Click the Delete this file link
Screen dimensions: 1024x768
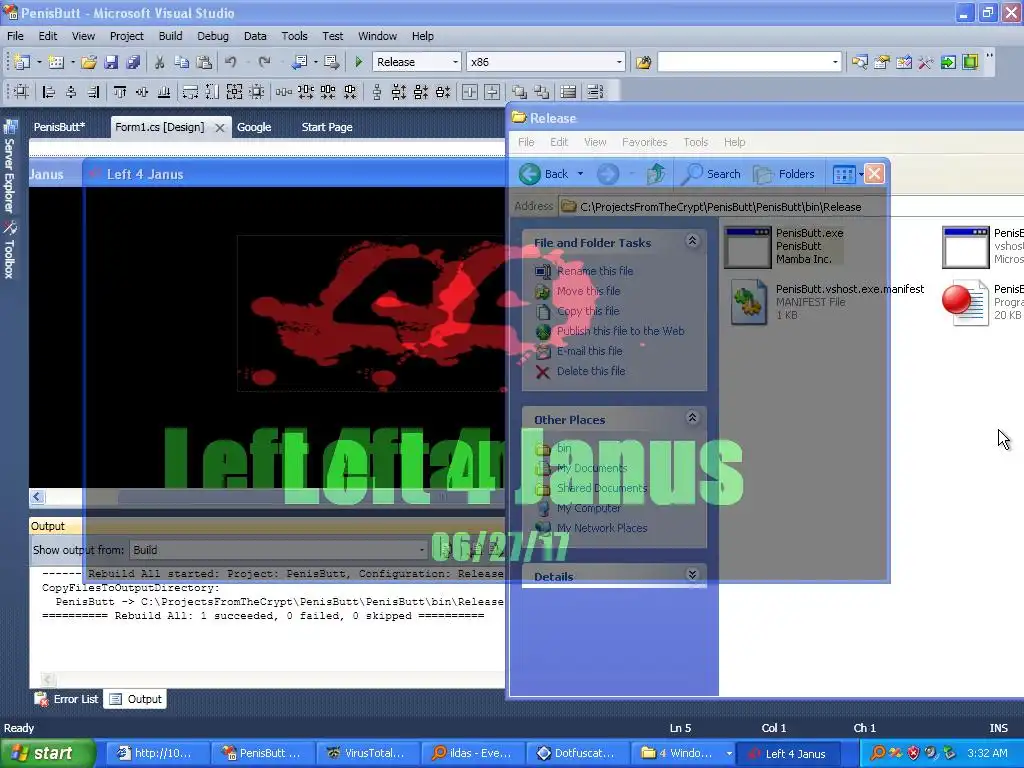pos(591,371)
